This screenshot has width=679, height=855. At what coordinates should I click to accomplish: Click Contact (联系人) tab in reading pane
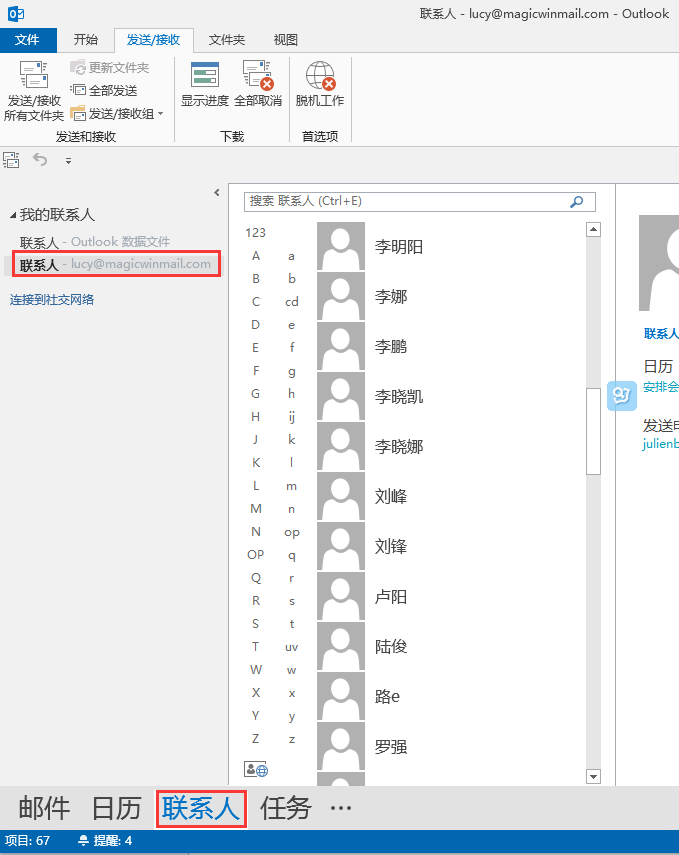coord(661,333)
